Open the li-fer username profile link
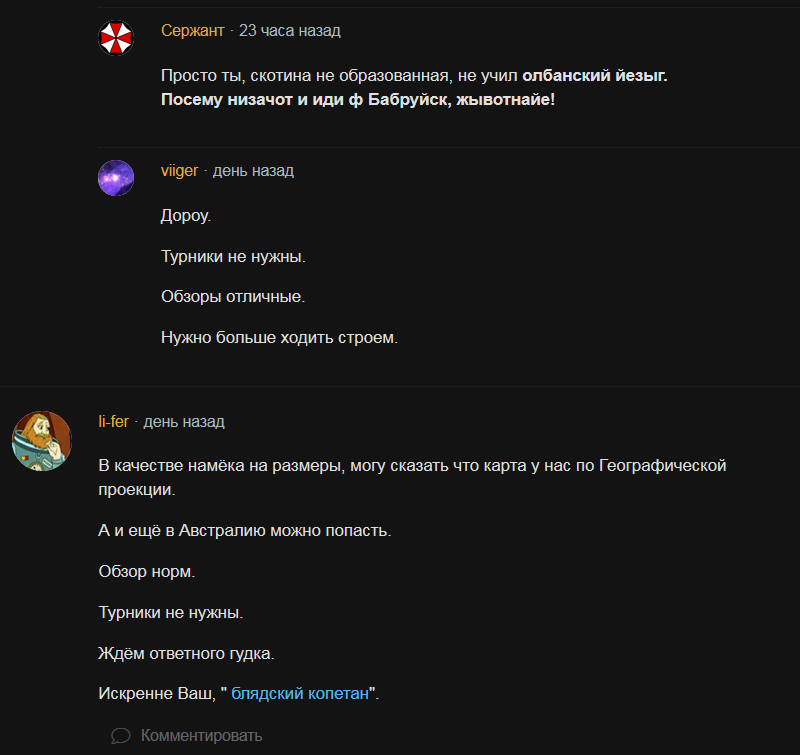 coord(114,422)
